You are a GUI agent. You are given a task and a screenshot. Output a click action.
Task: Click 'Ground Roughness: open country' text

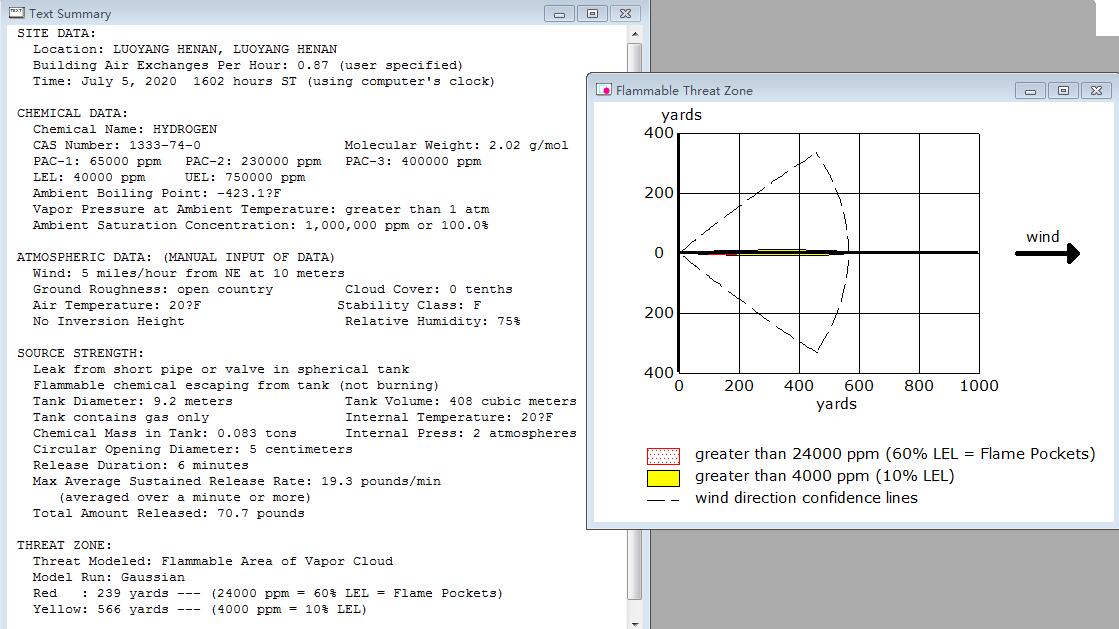153,289
